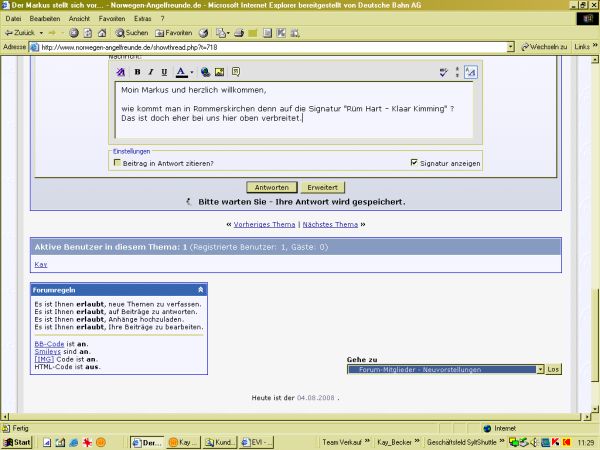Toggle underline formatting in the editor
600x450 pixels.
(x=164, y=72)
